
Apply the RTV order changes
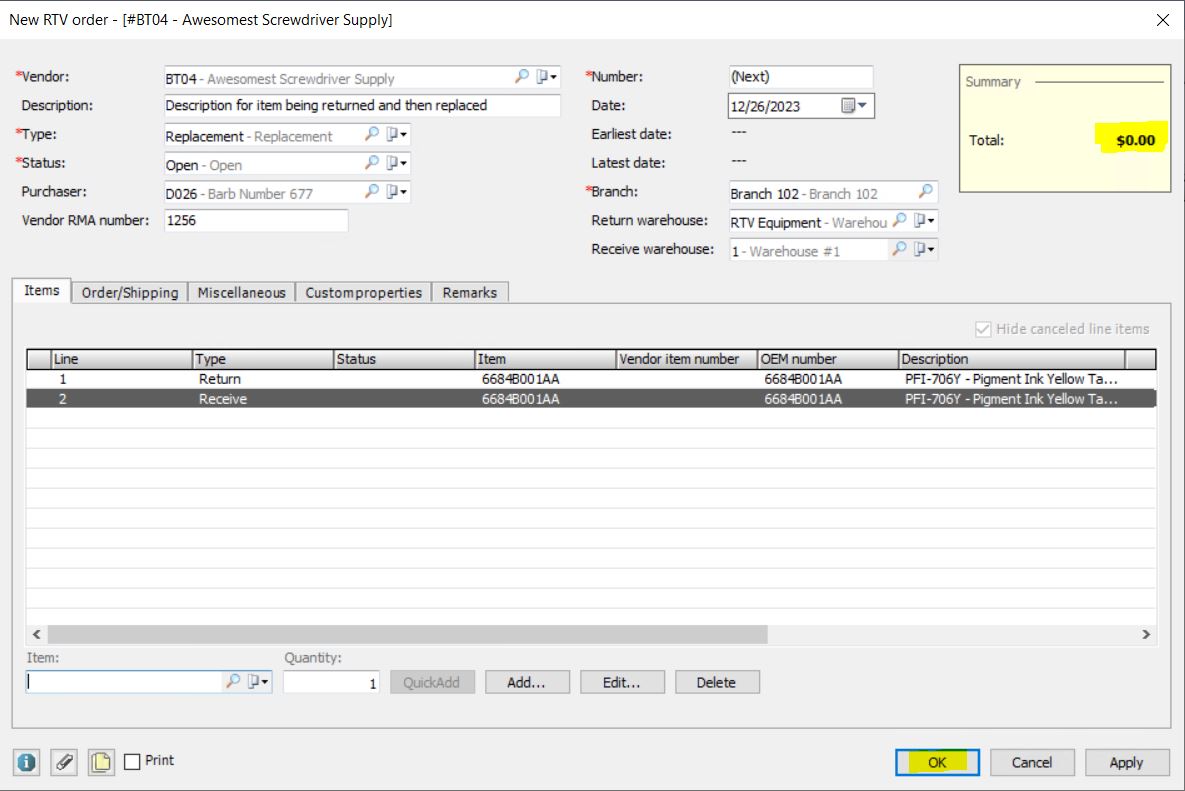pyautogui.click(x=1127, y=762)
